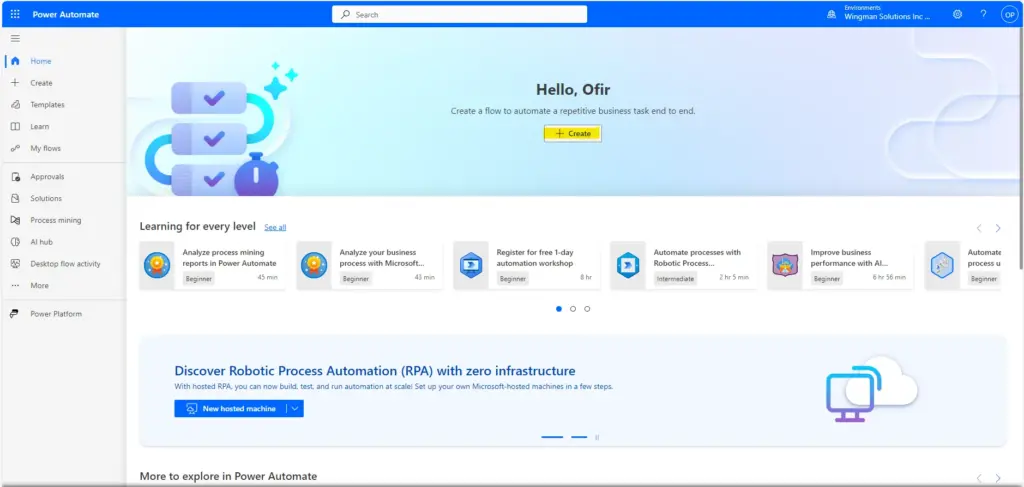
Task: Open Register for free 1-day automation workshop
Action: (x=526, y=266)
